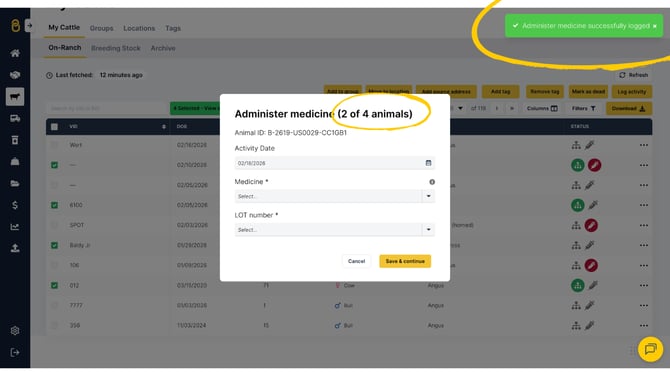Check the checkbox for row SPOT

point(54,225)
